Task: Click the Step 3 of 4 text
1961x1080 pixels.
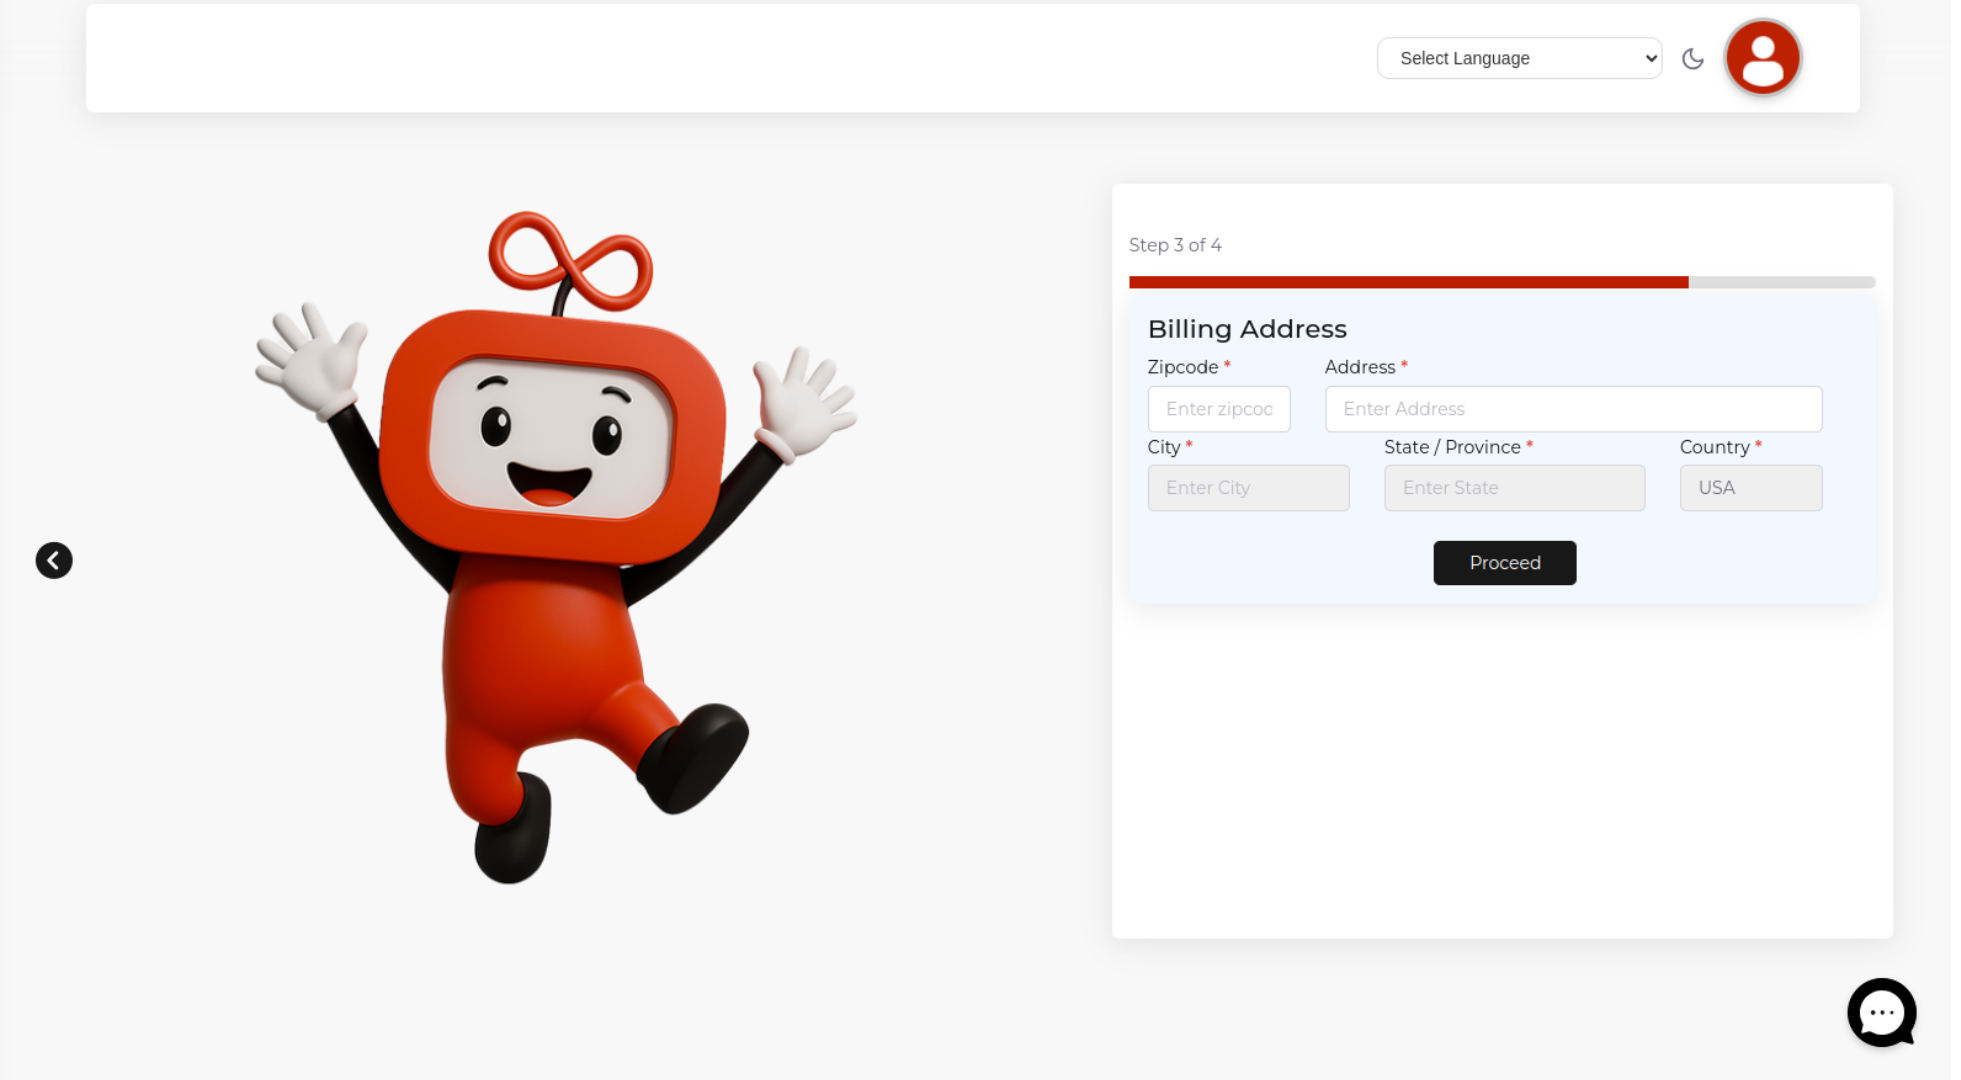Action: coord(1174,245)
